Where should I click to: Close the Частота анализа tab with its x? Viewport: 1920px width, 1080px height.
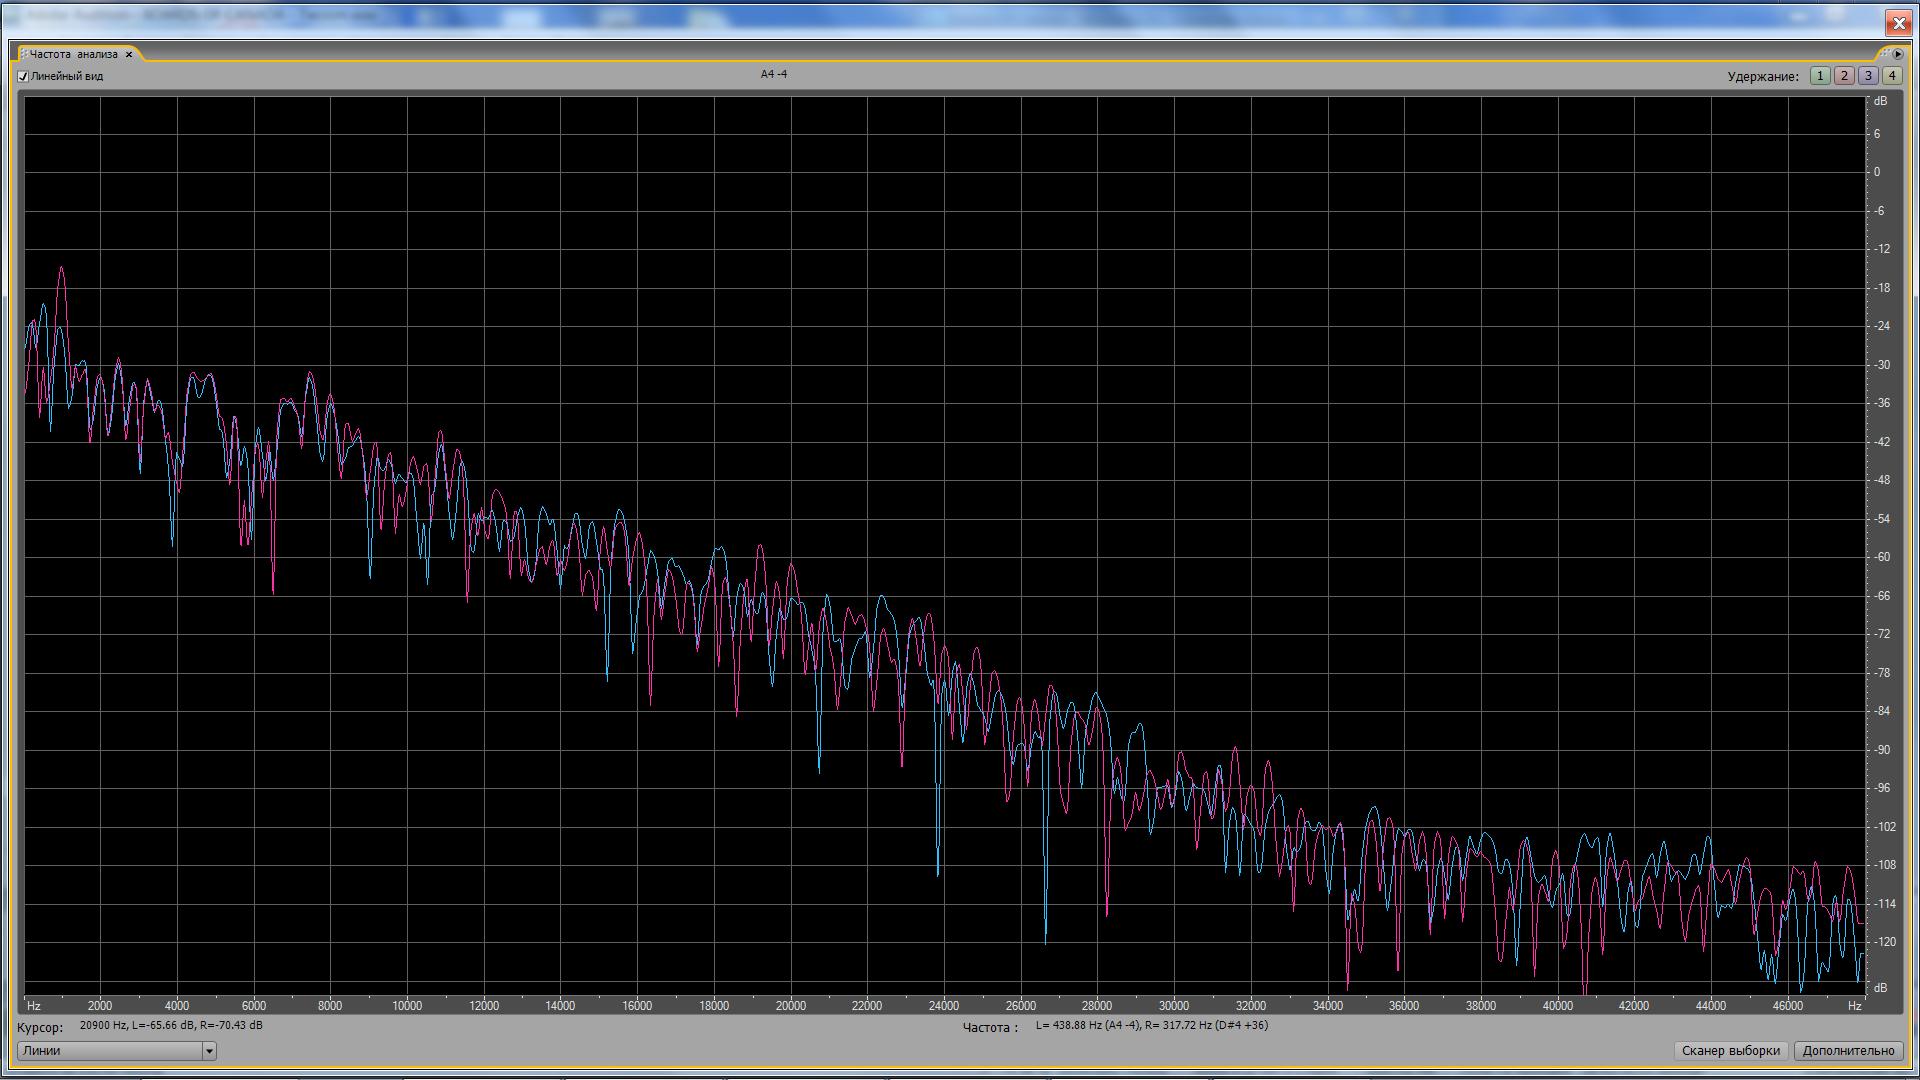point(129,55)
